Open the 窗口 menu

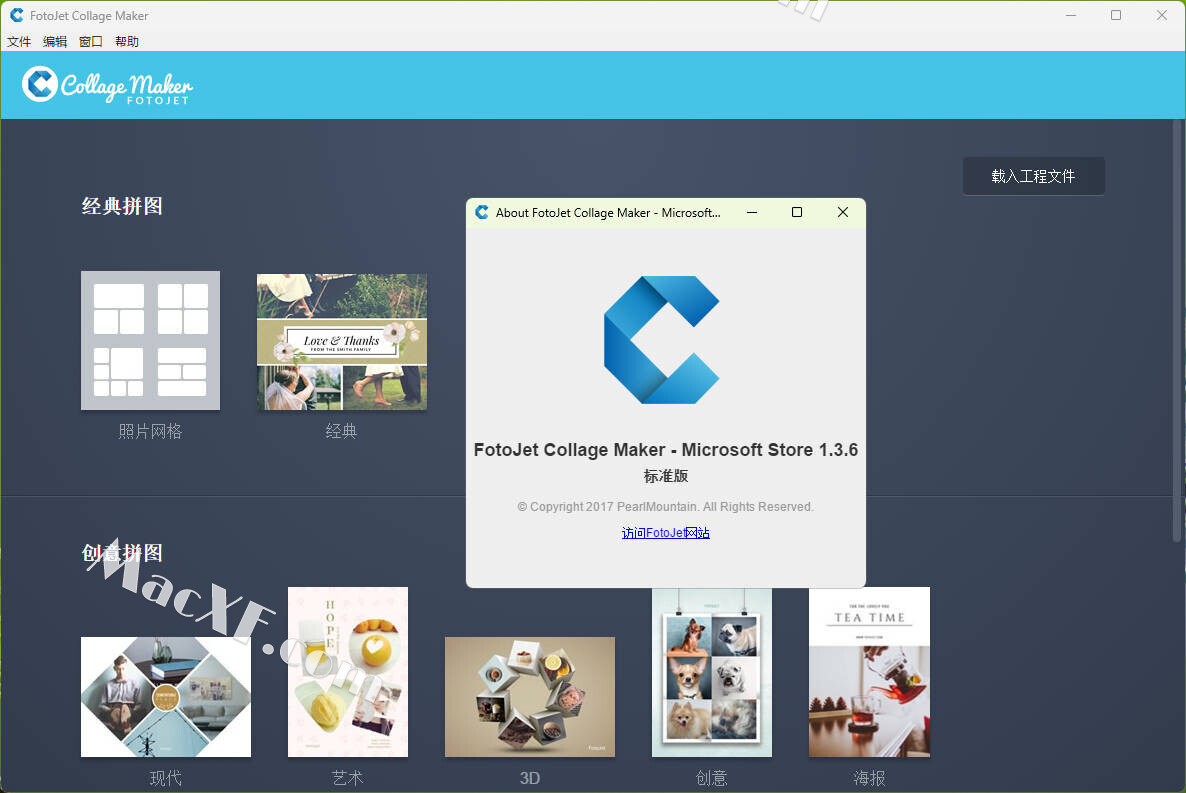91,42
